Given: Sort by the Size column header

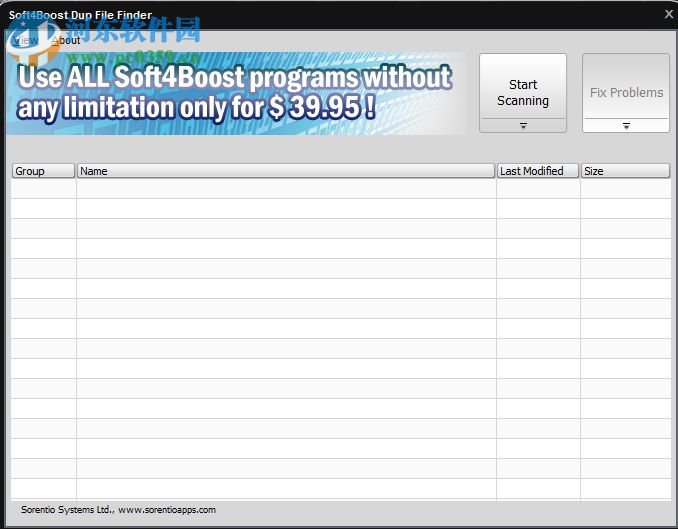Looking at the screenshot, I should 625,171.
